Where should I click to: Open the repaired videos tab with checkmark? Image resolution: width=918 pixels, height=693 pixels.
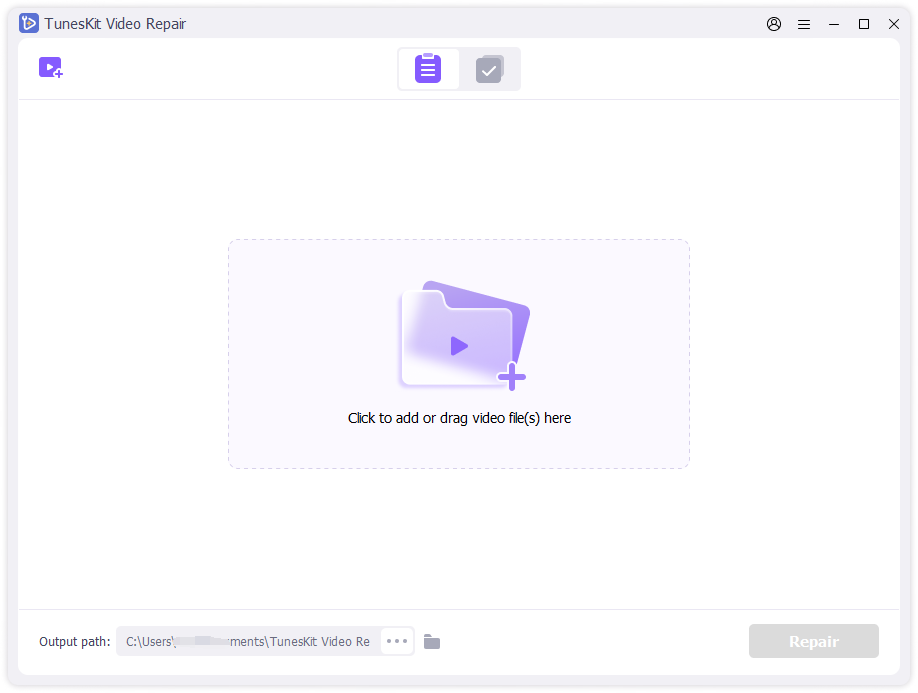(x=489, y=69)
